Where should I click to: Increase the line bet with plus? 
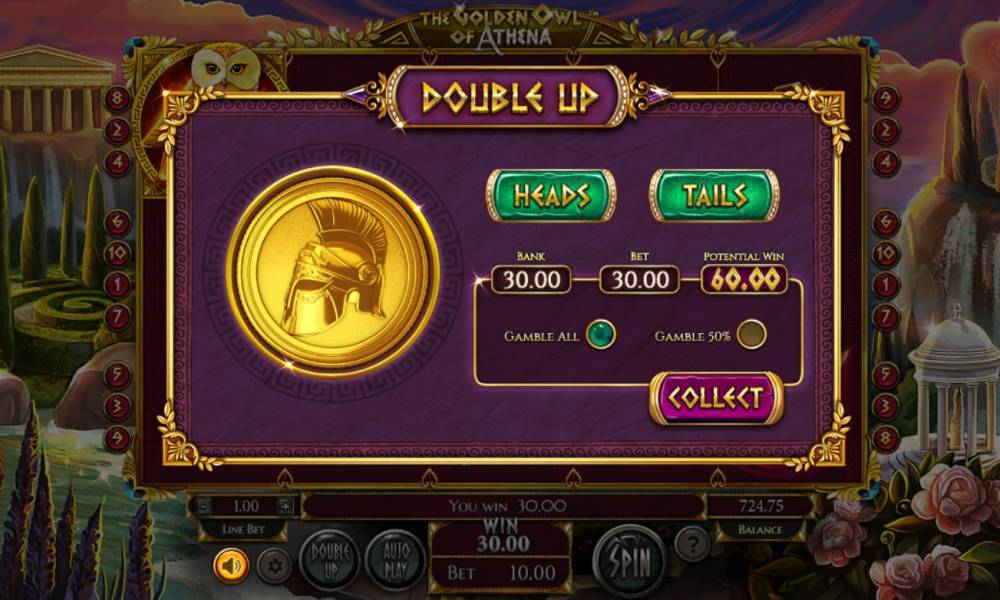(286, 506)
